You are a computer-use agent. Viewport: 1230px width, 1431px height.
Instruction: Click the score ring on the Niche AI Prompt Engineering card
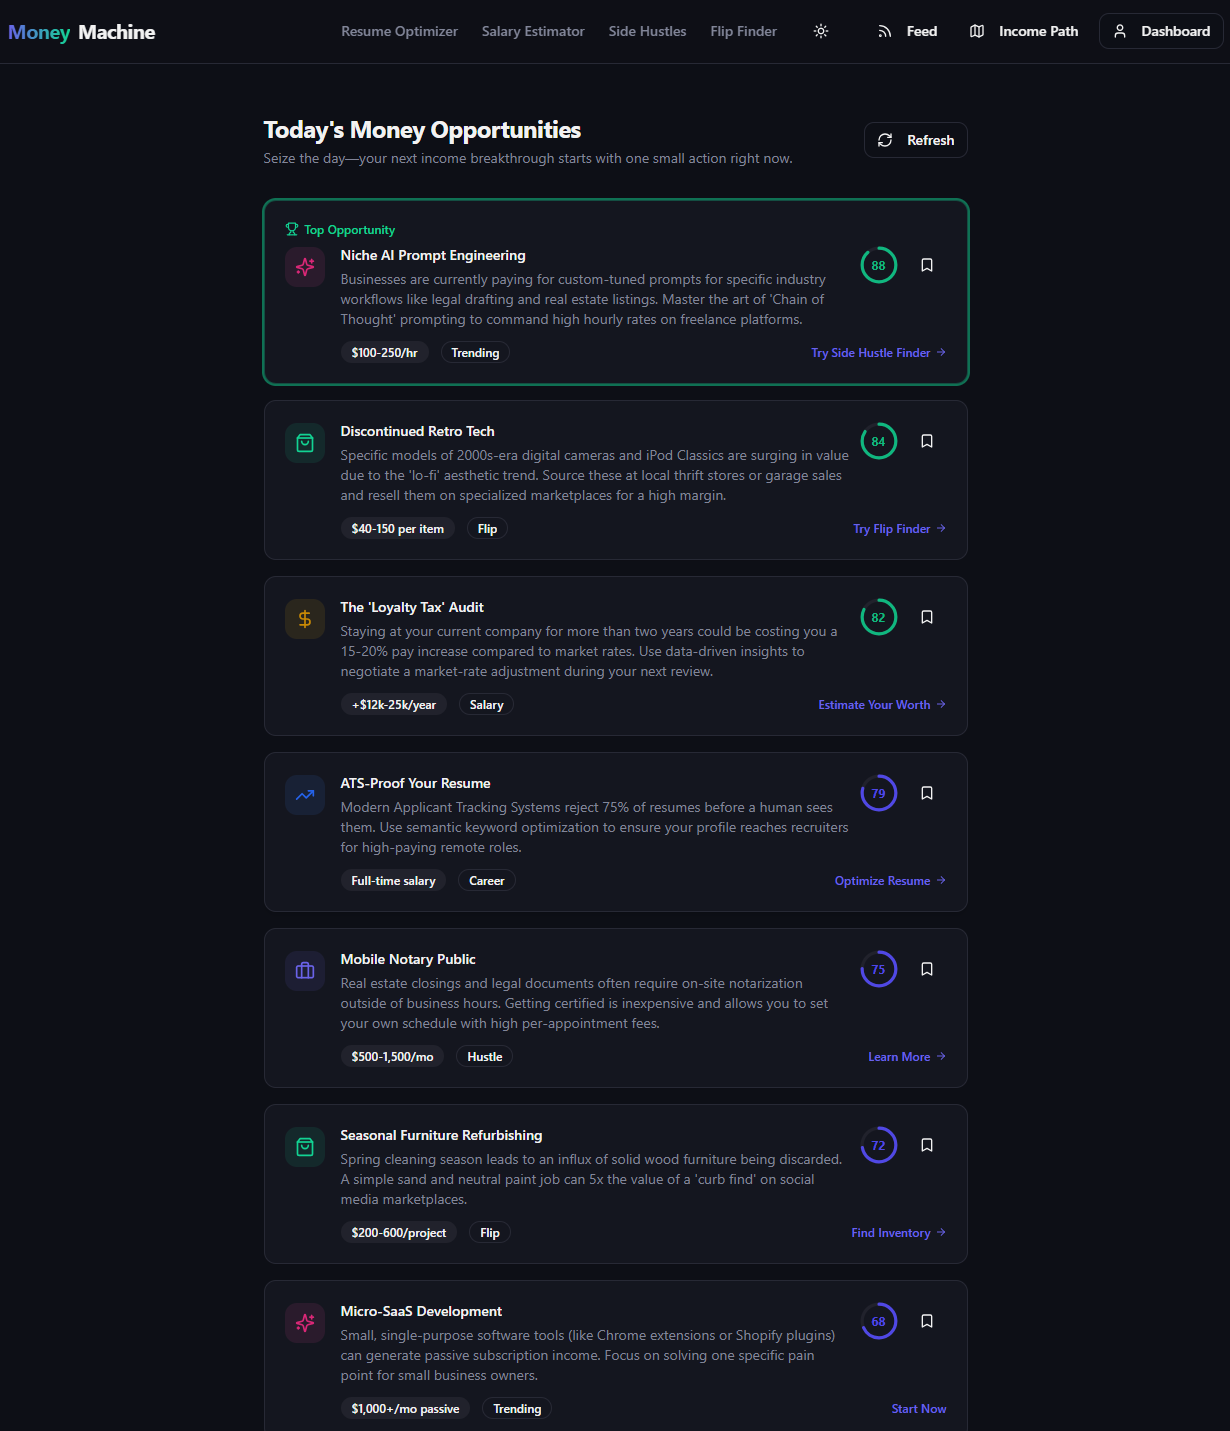(x=878, y=265)
